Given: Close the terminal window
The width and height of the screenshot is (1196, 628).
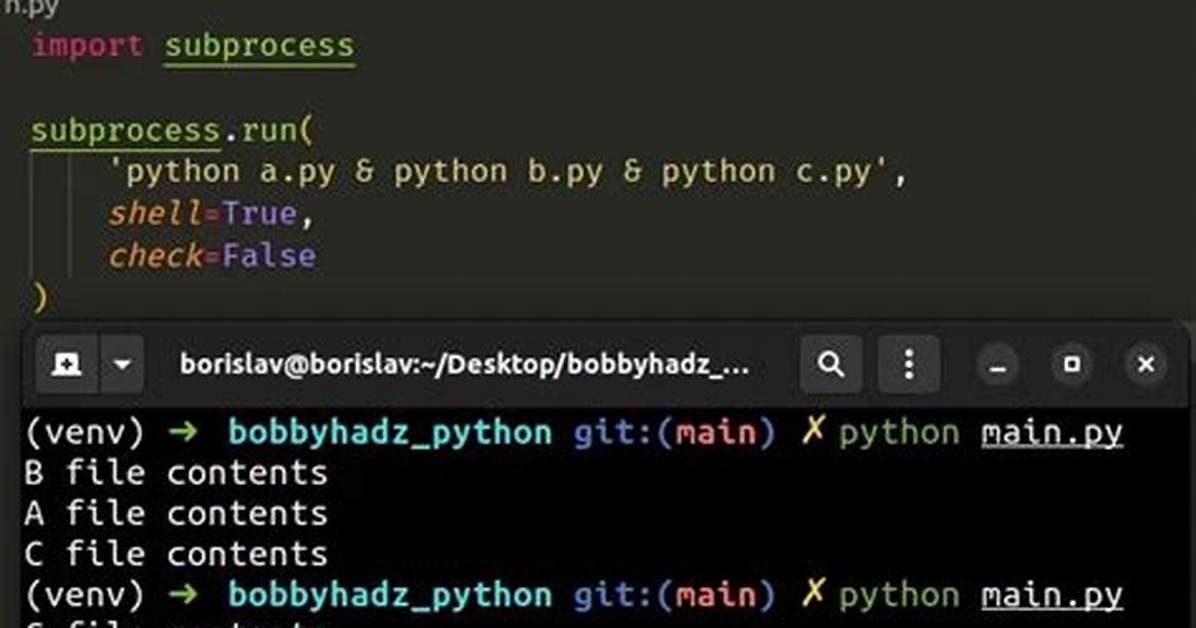Looking at the screenshot, I should tap(1146, 365).
